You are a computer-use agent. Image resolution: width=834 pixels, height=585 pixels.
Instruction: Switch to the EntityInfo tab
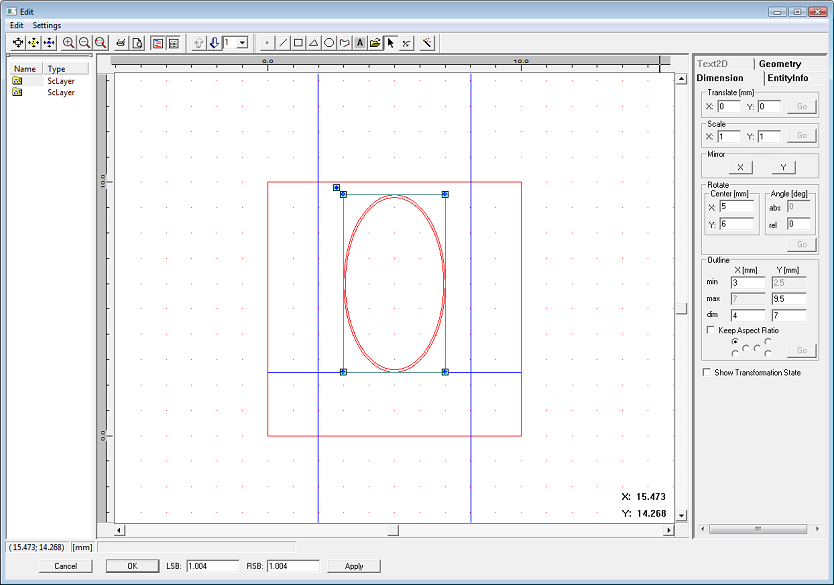(787, 78)
